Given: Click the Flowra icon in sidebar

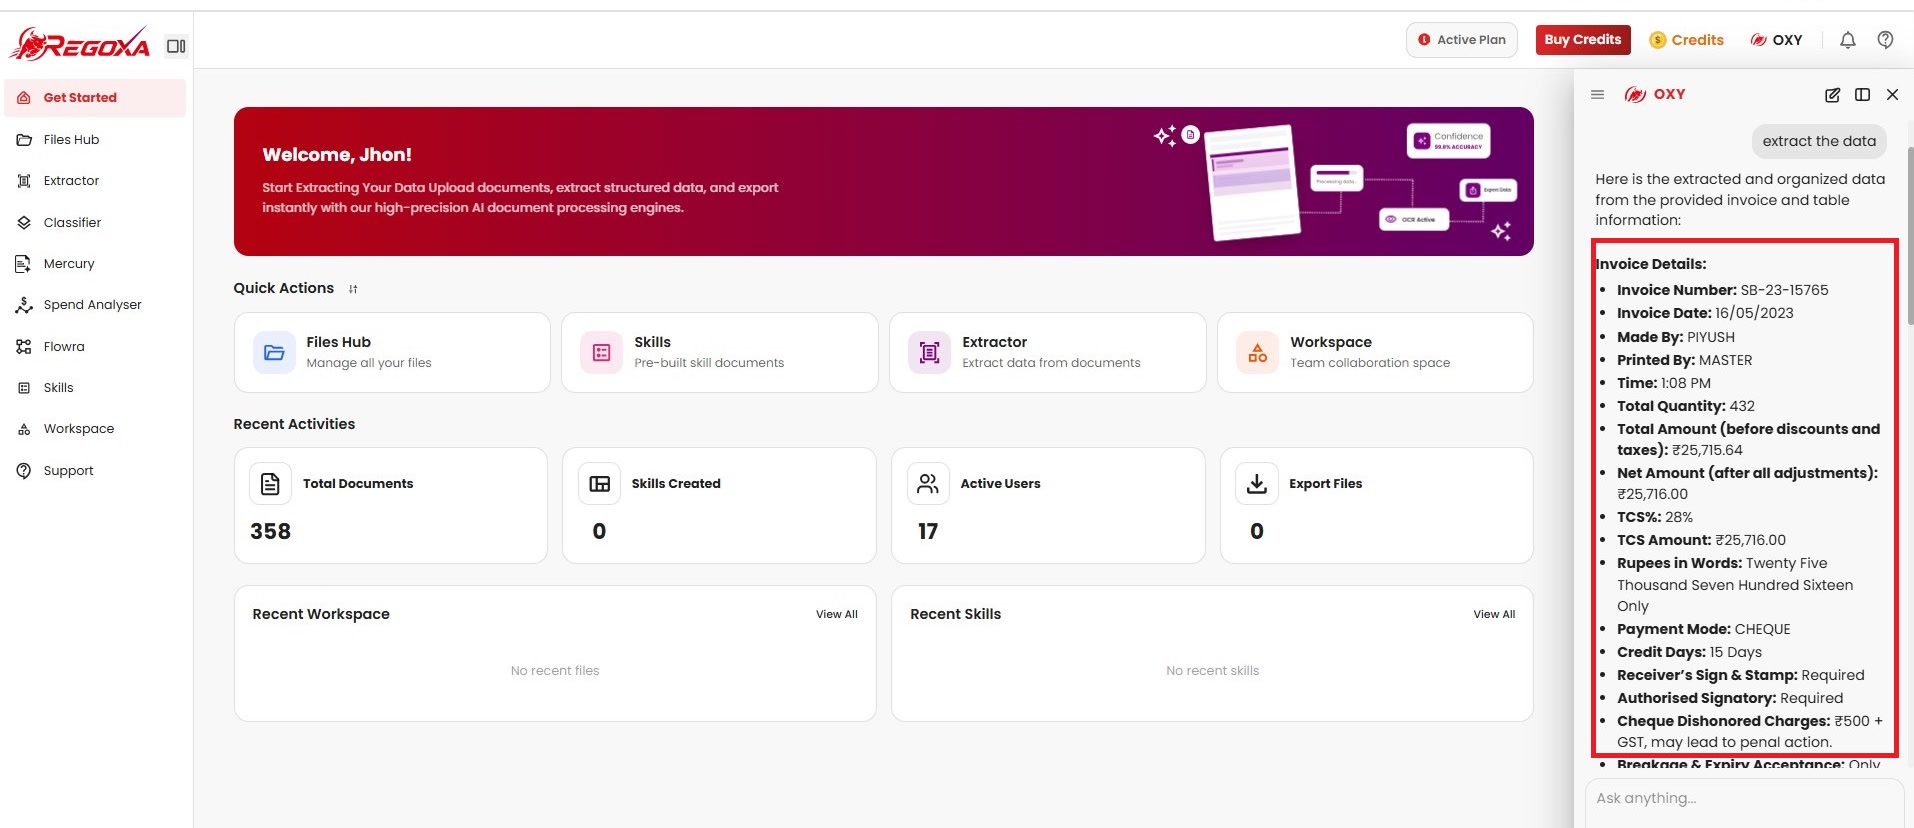Looking at the screenshot, I should coord(24,347).
